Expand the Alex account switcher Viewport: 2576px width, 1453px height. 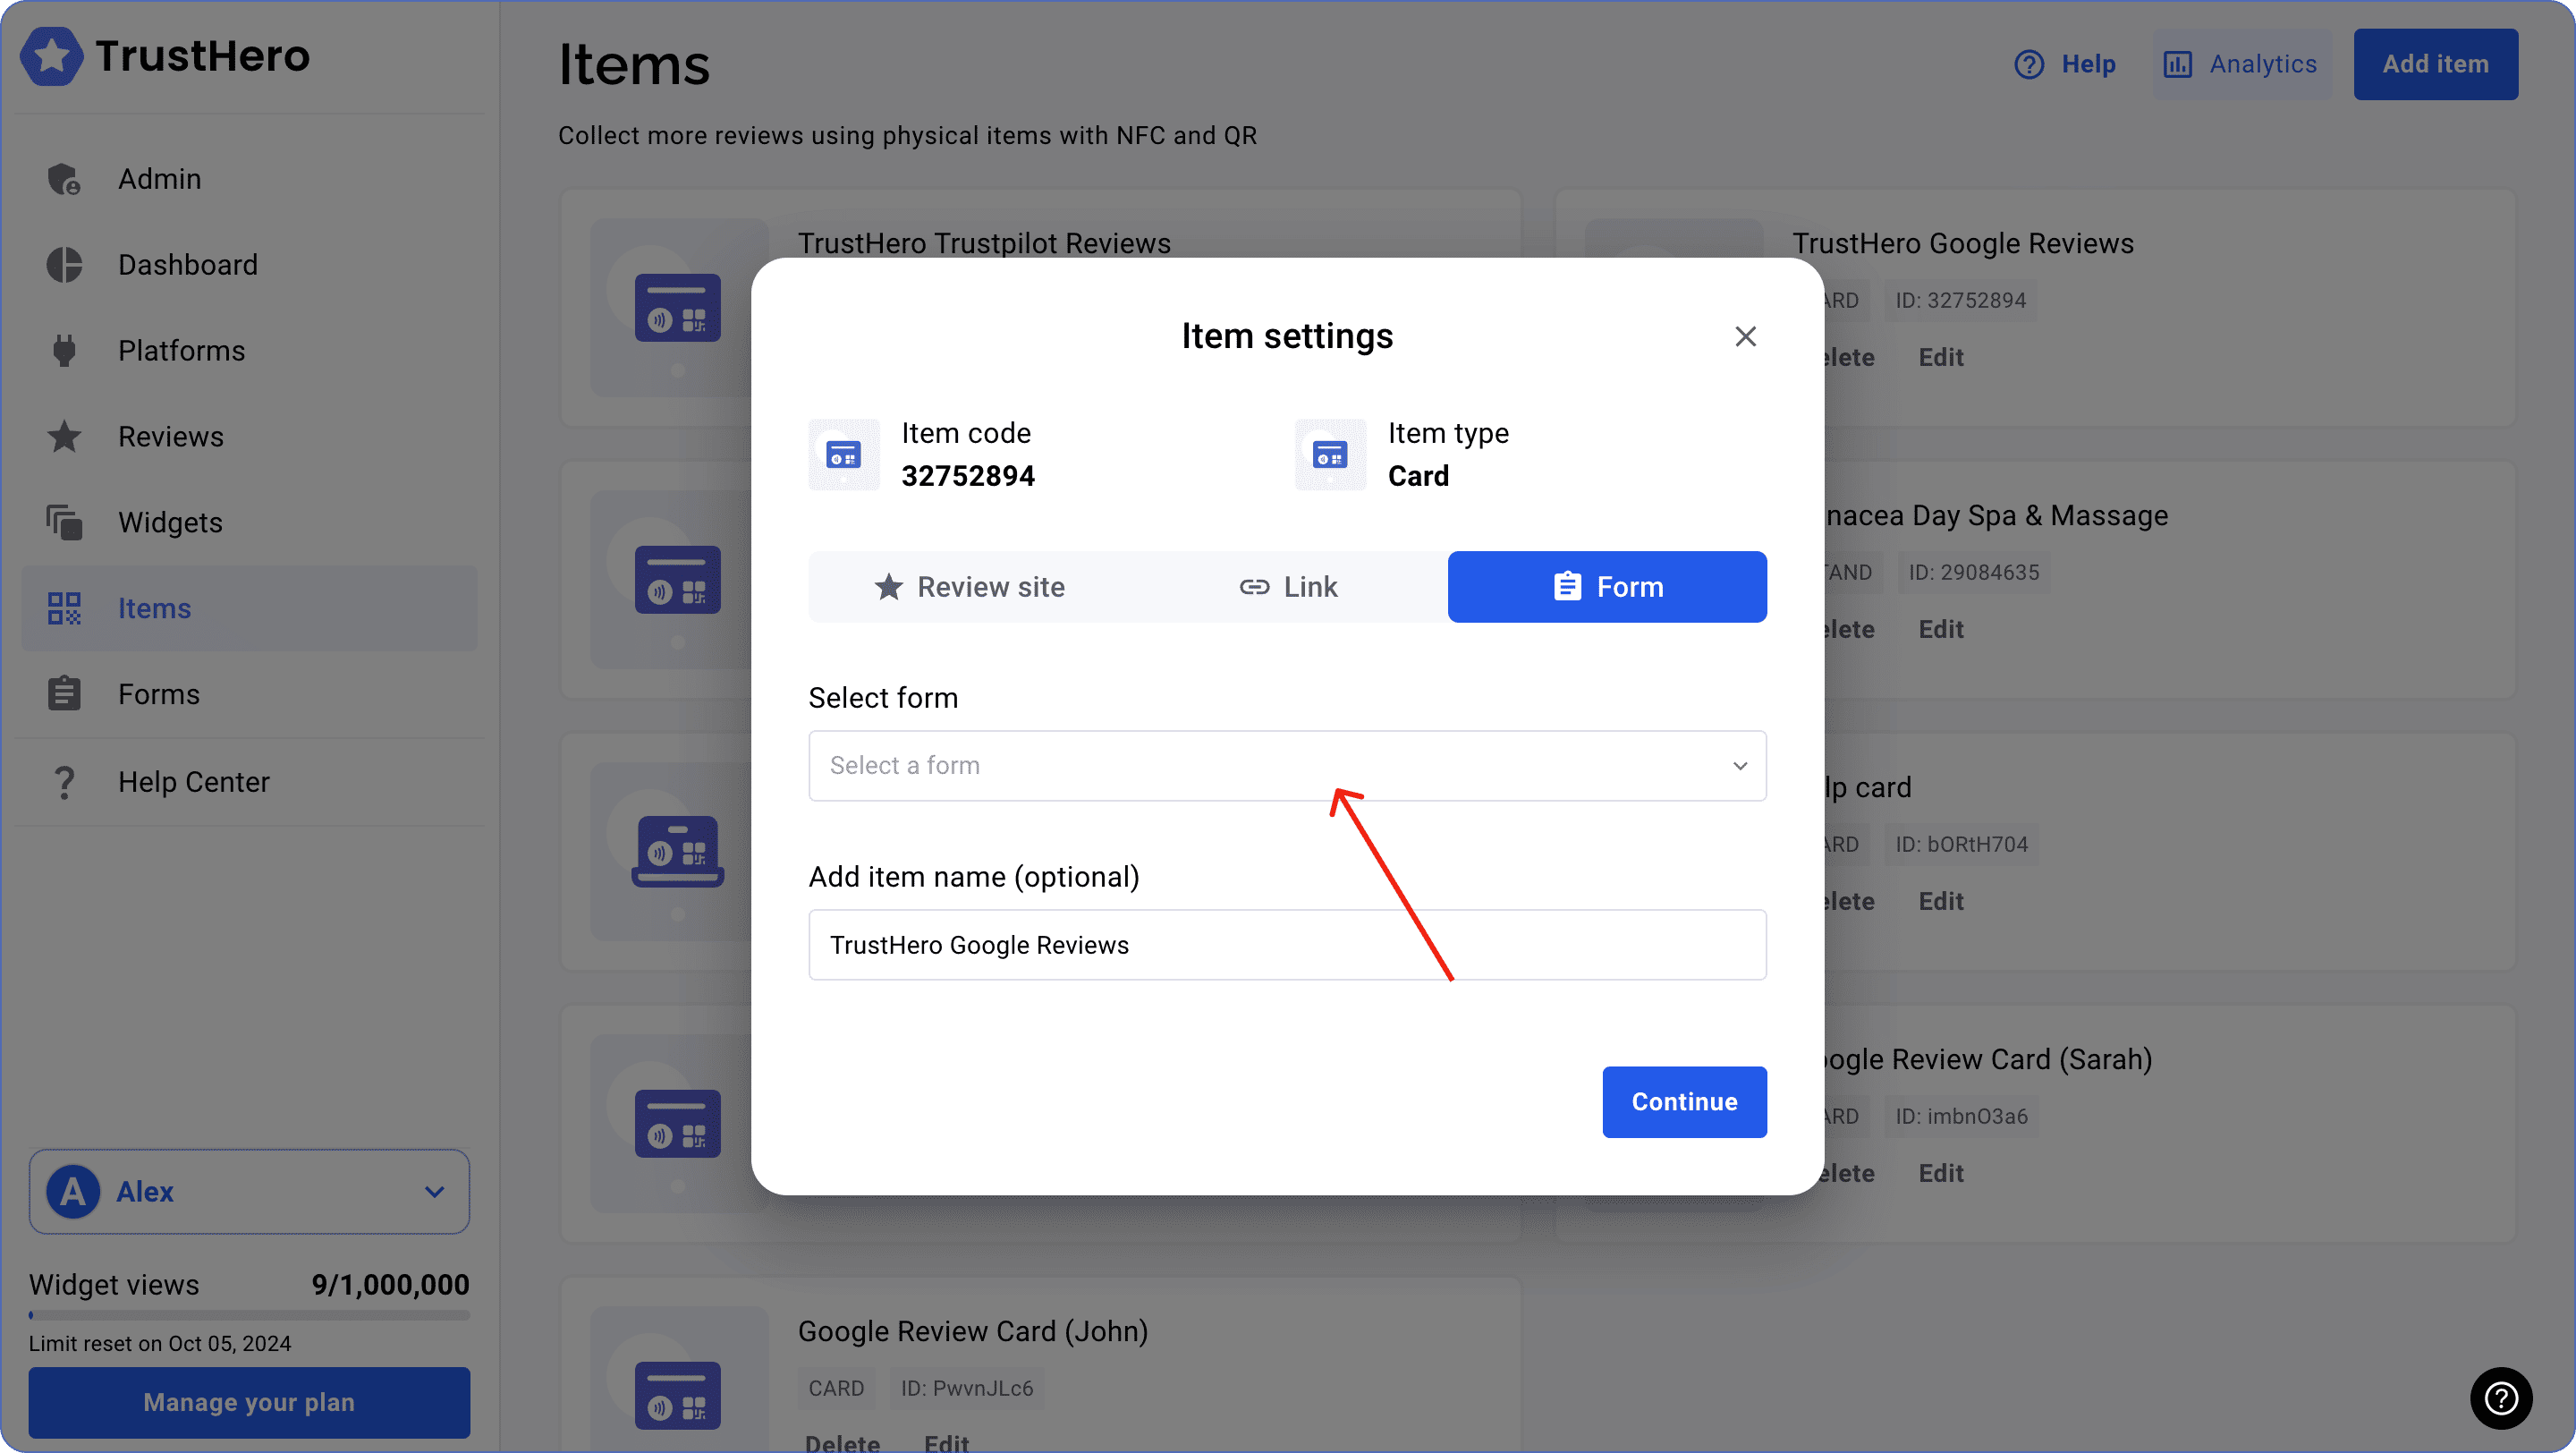point(249,1191)
